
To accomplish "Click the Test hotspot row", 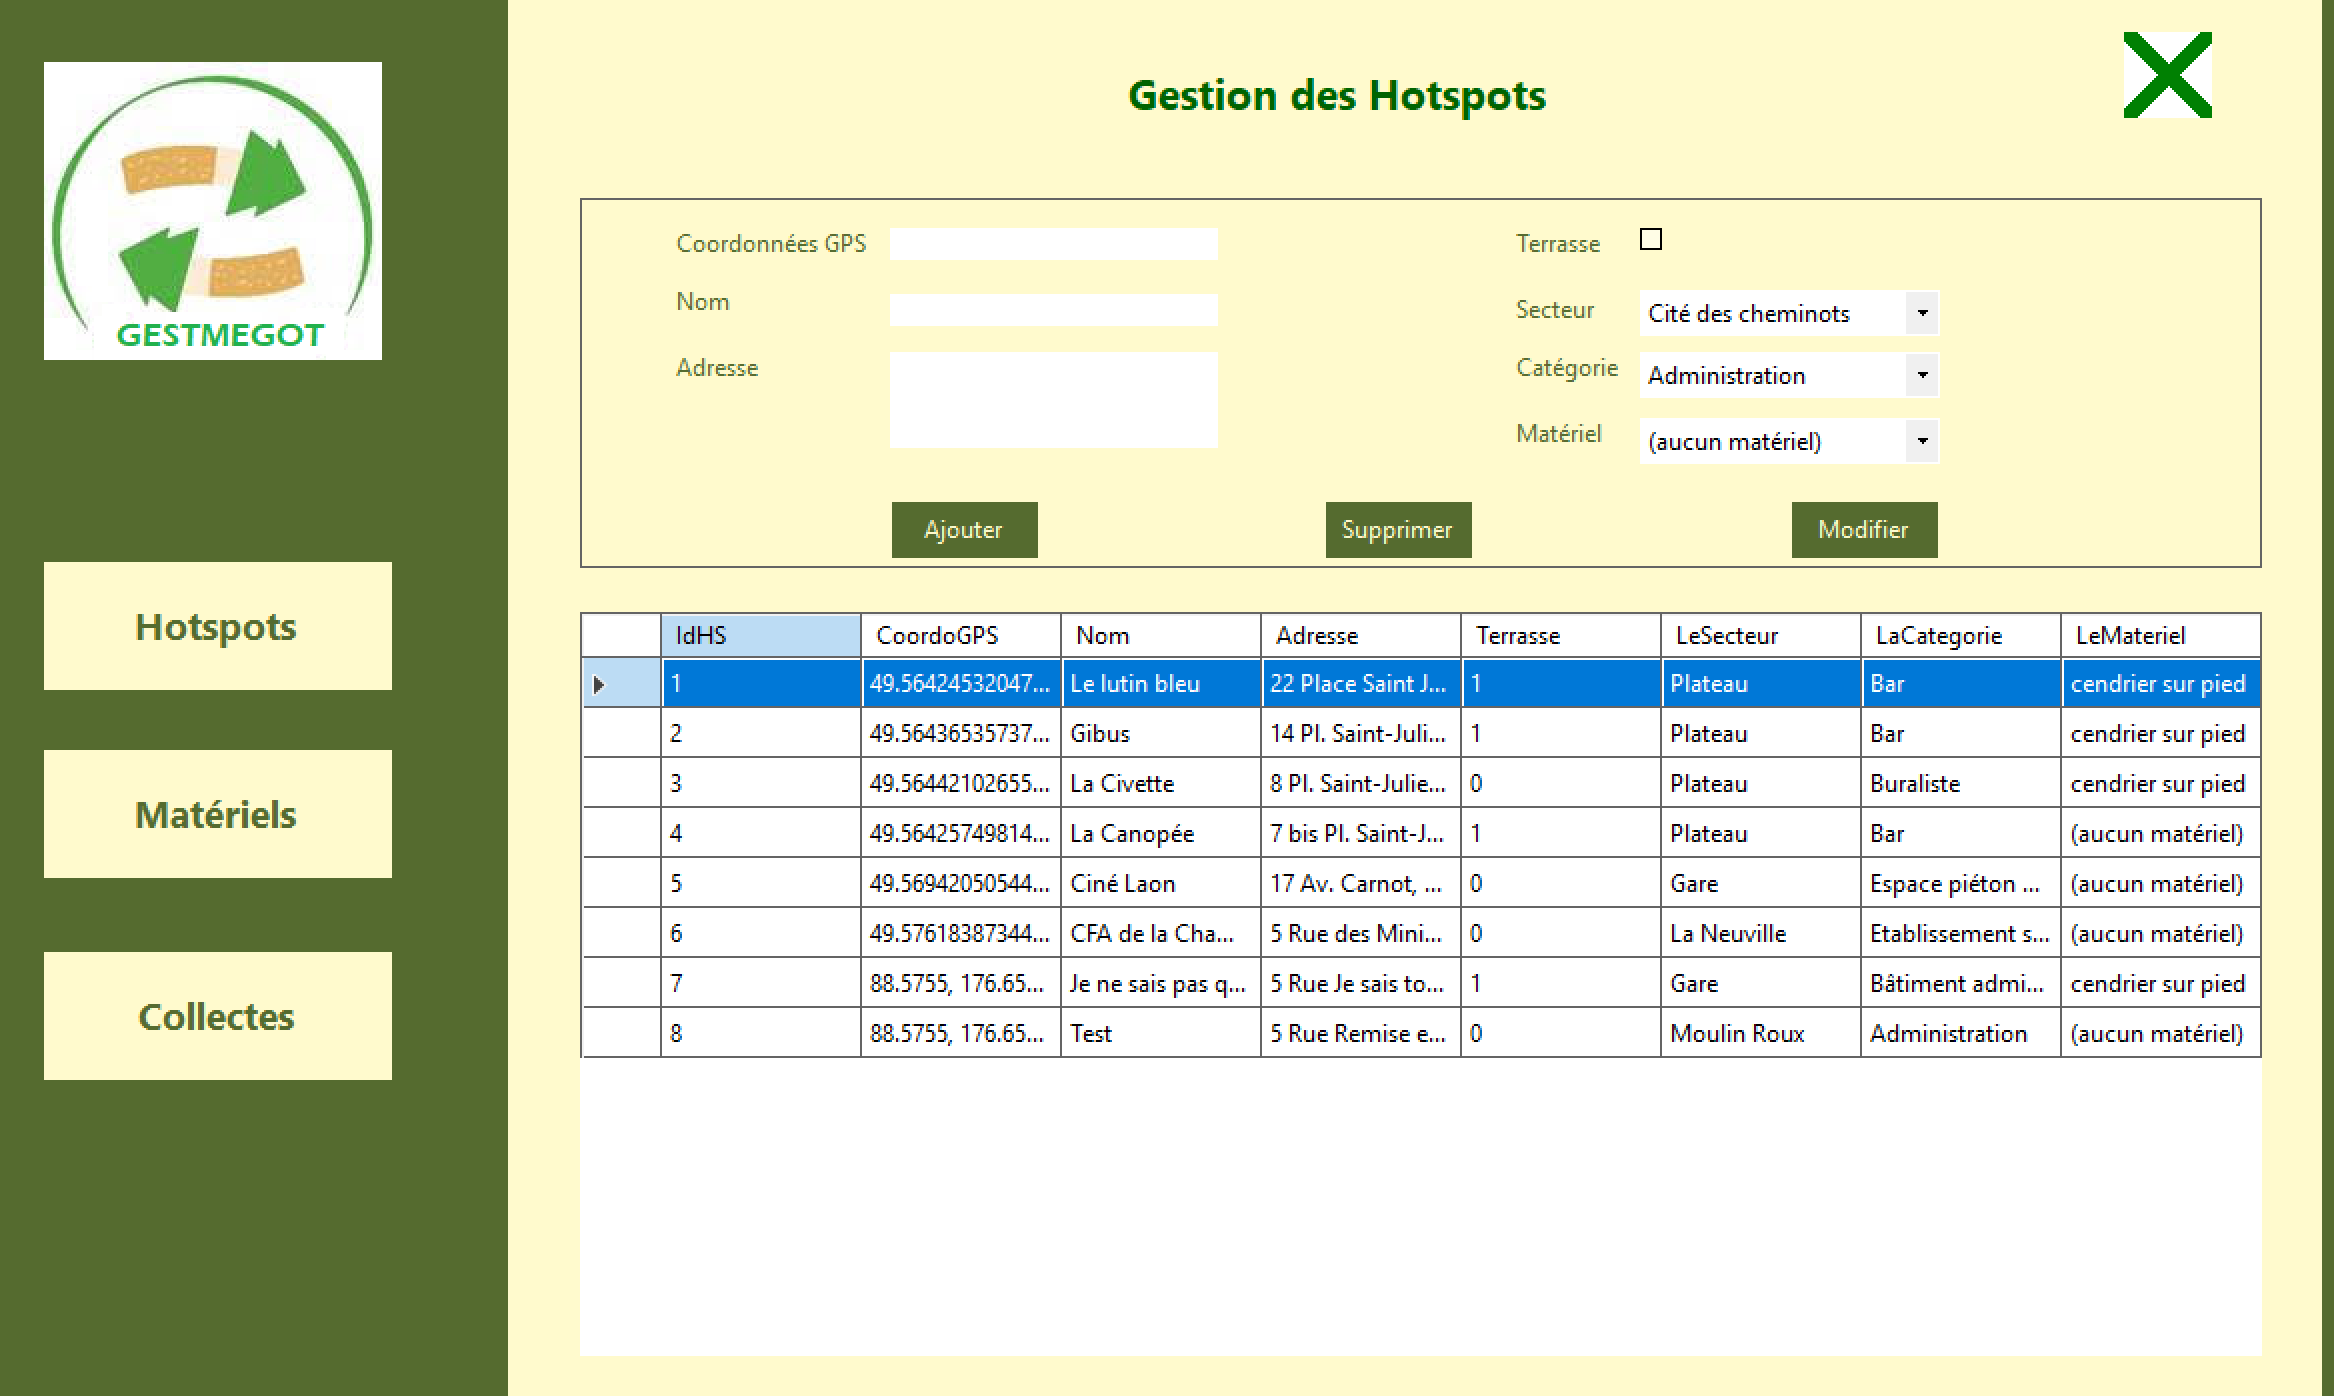I will point(1160,1033).
